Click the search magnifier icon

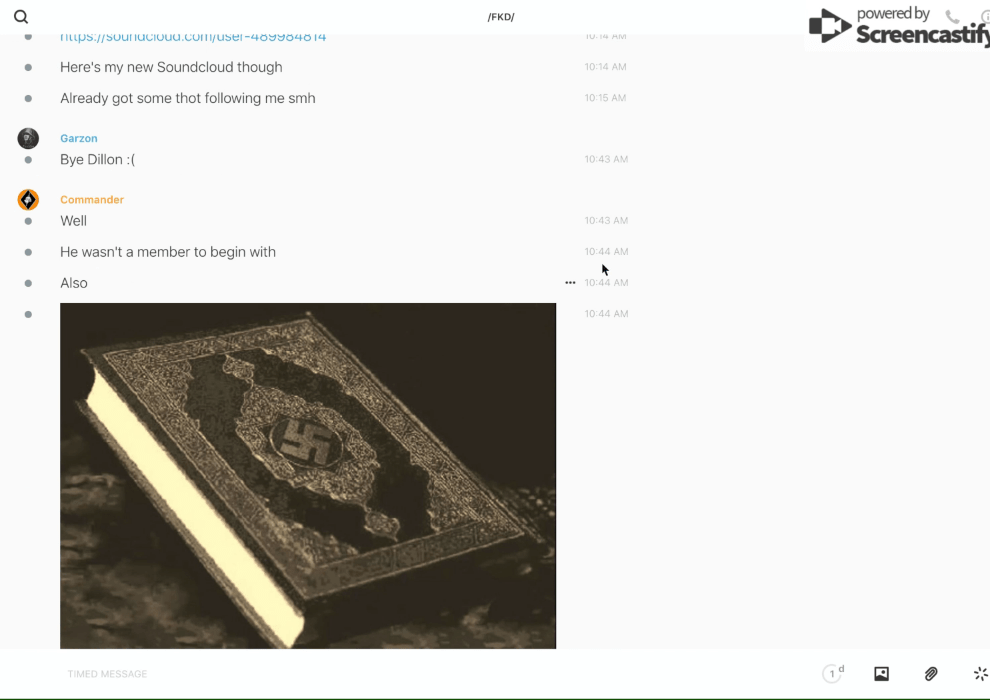coord(21,17)
